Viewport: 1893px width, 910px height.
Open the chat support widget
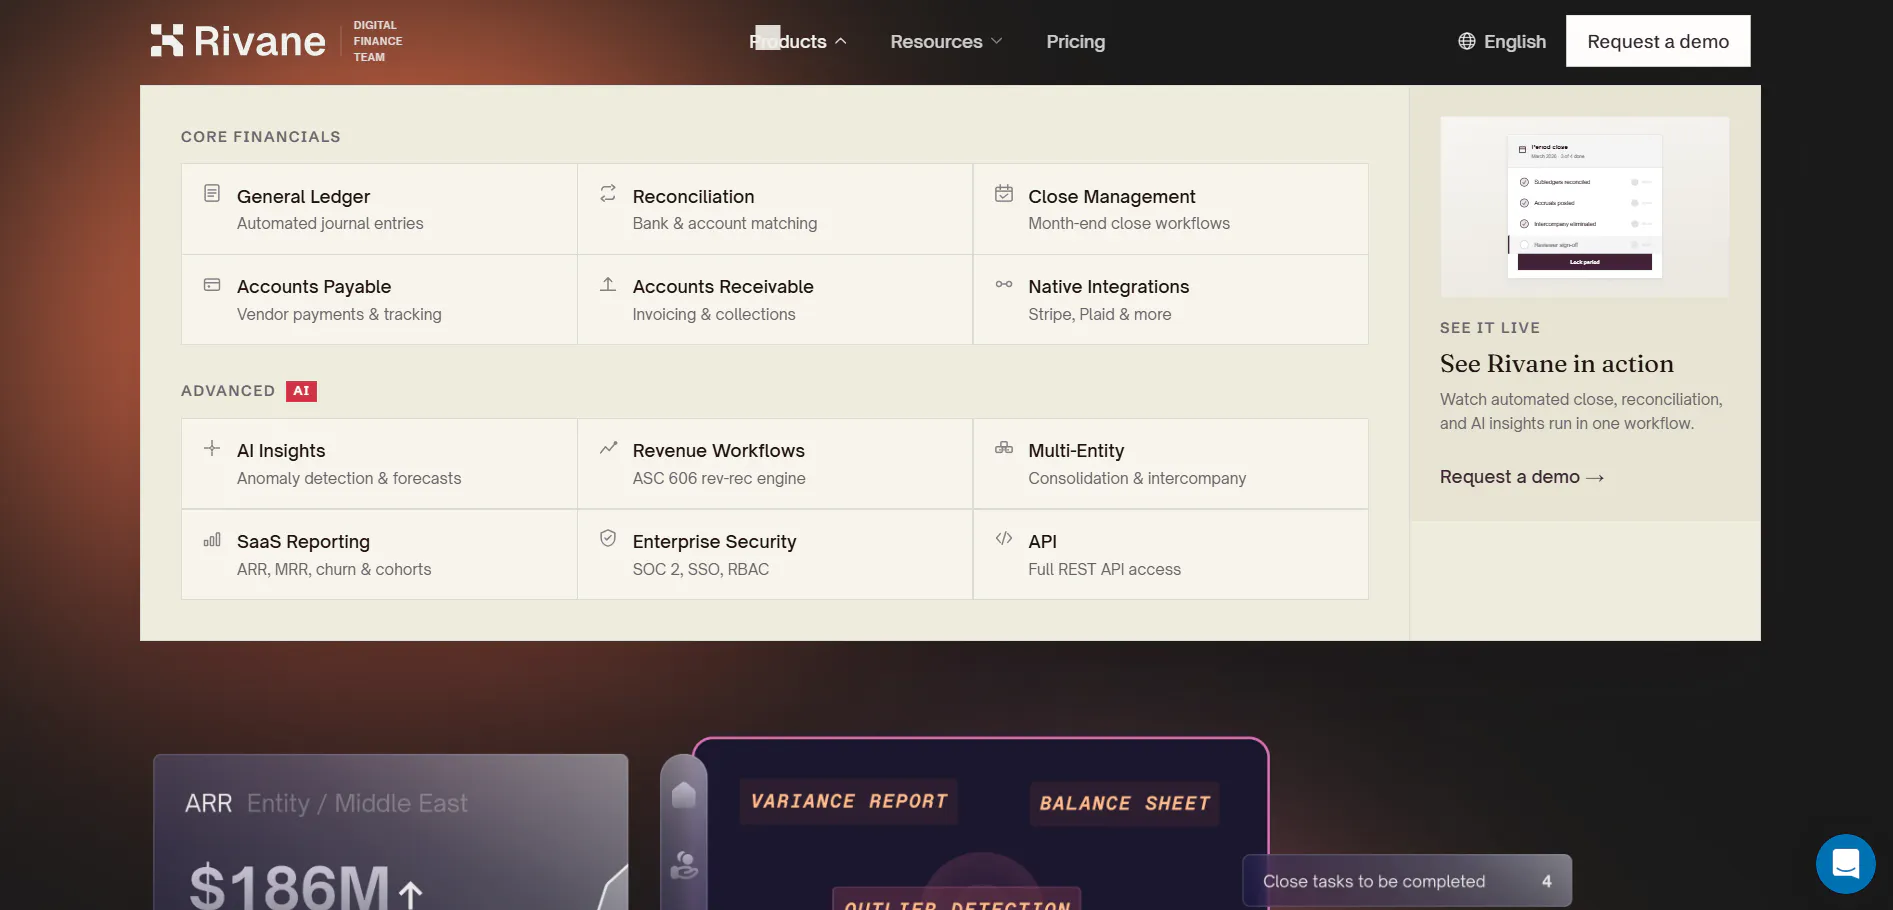point(1846,864)
